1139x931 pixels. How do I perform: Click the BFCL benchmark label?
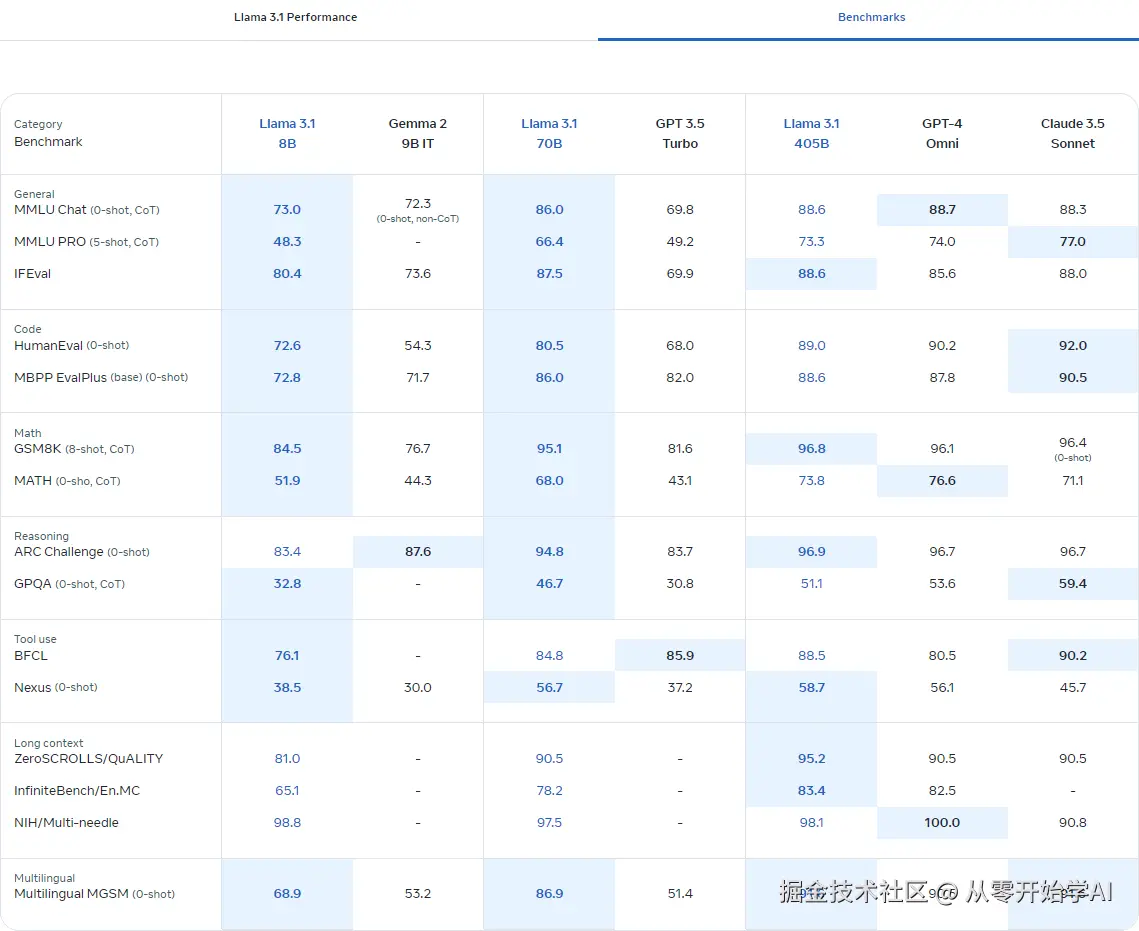click(31, 656)
